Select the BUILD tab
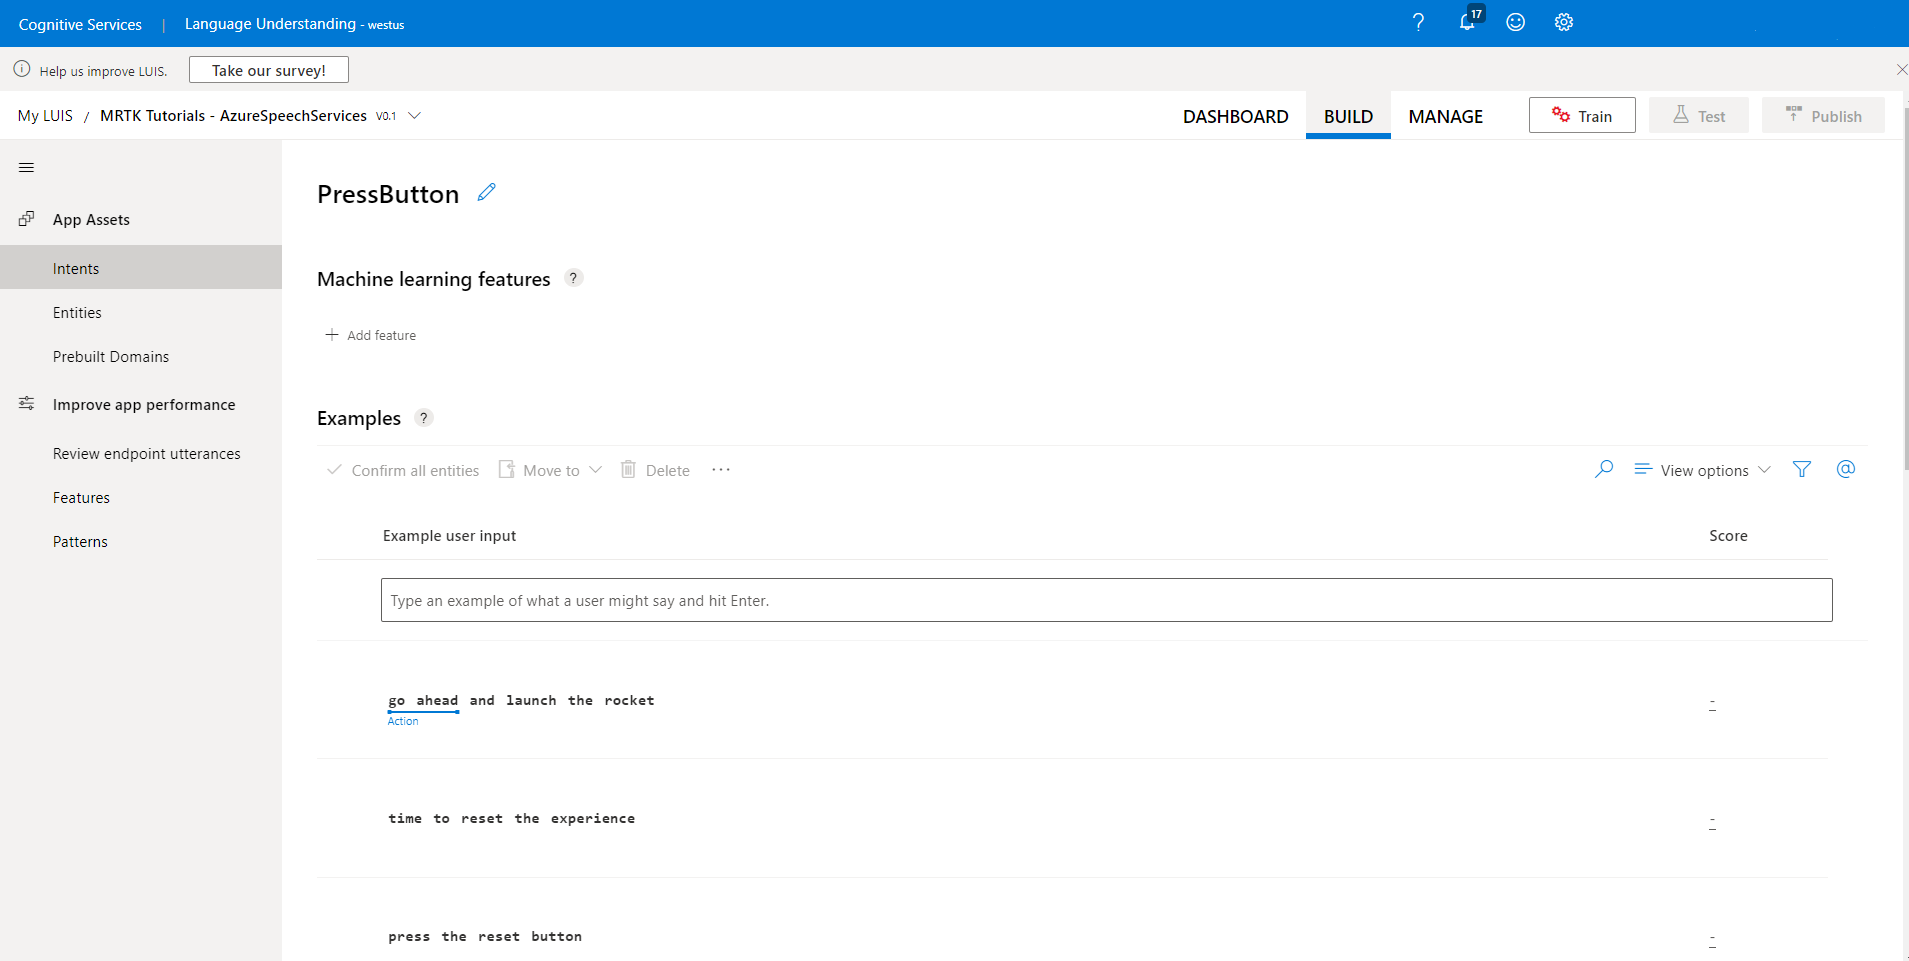1909x961 pixels. coord(1348,117)
